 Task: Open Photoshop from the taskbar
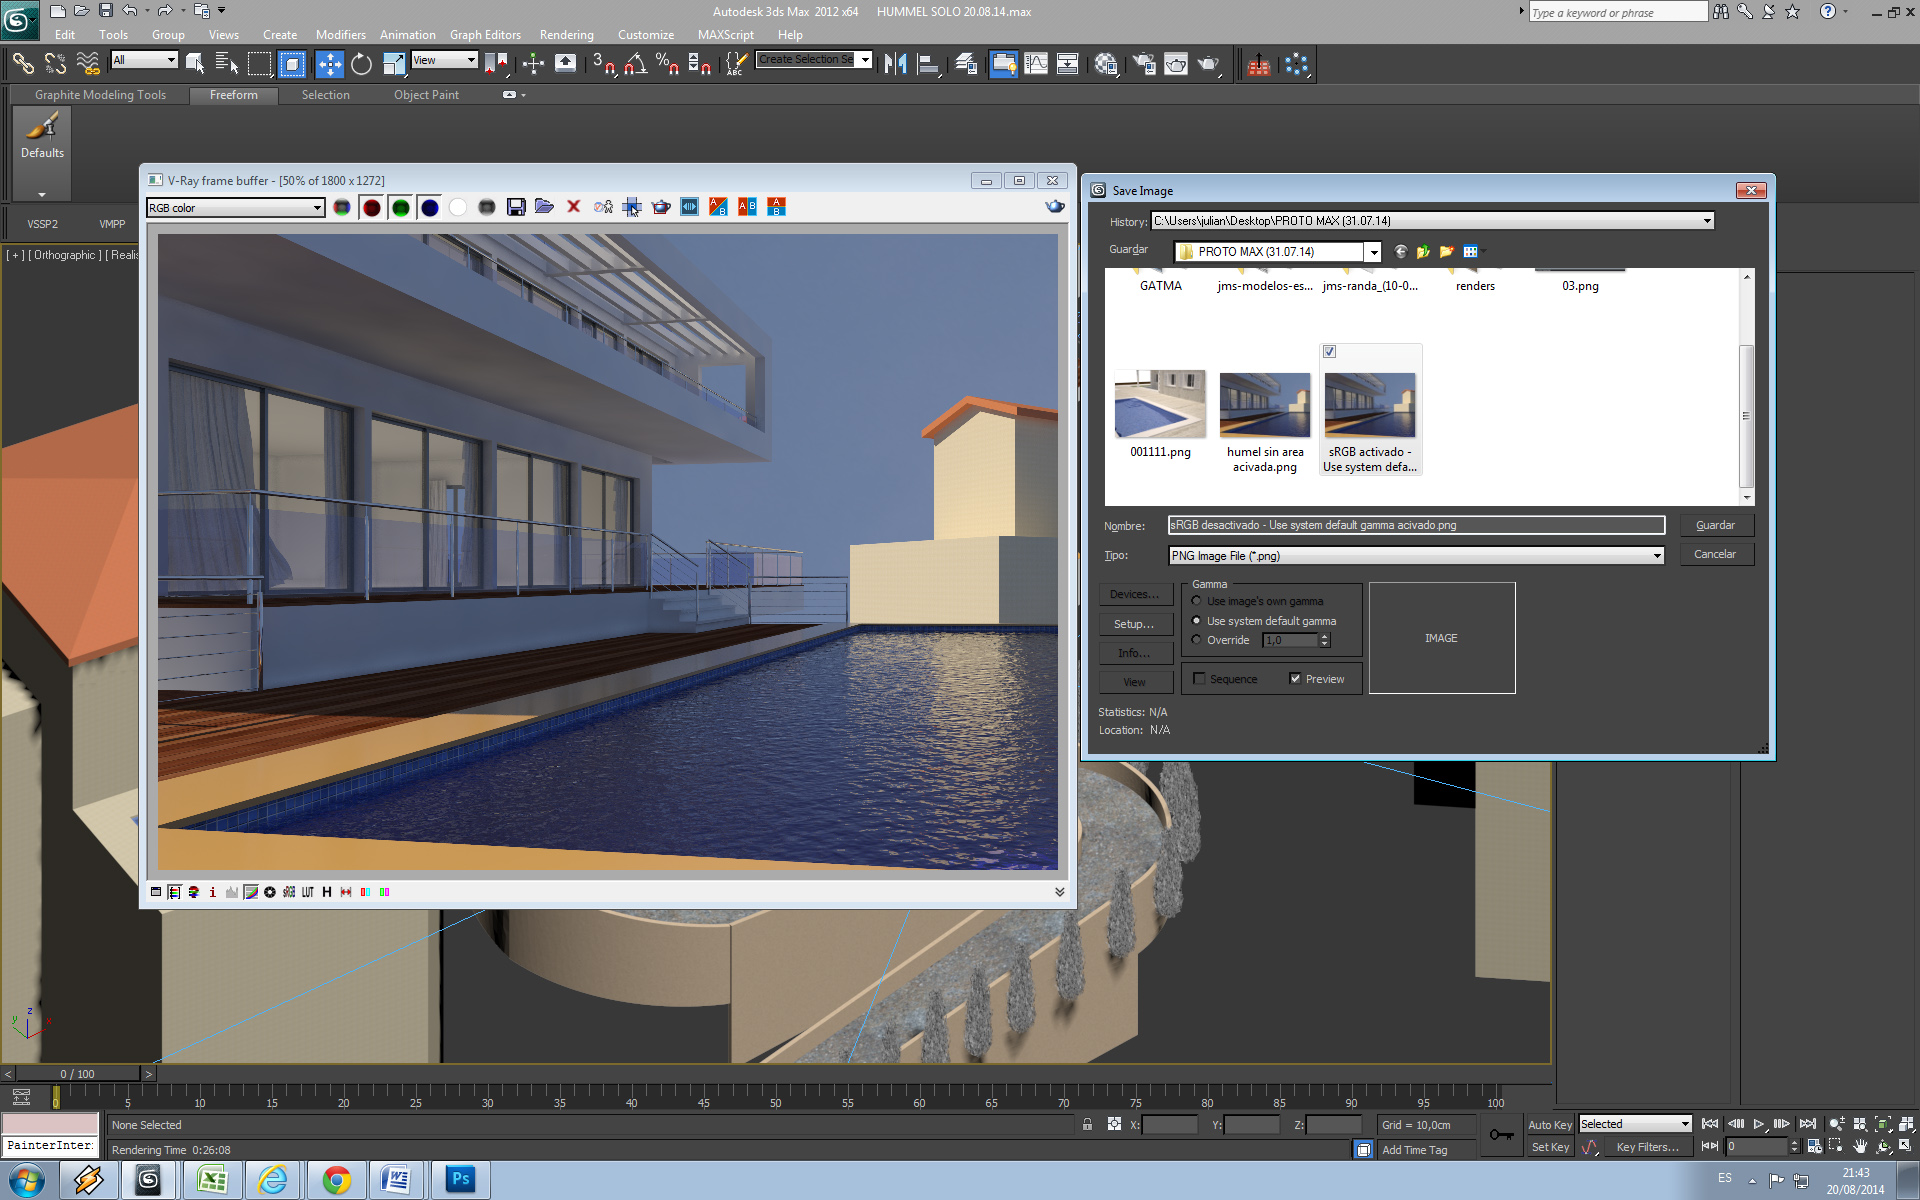pyautogui.click(x=460, y=1179)
